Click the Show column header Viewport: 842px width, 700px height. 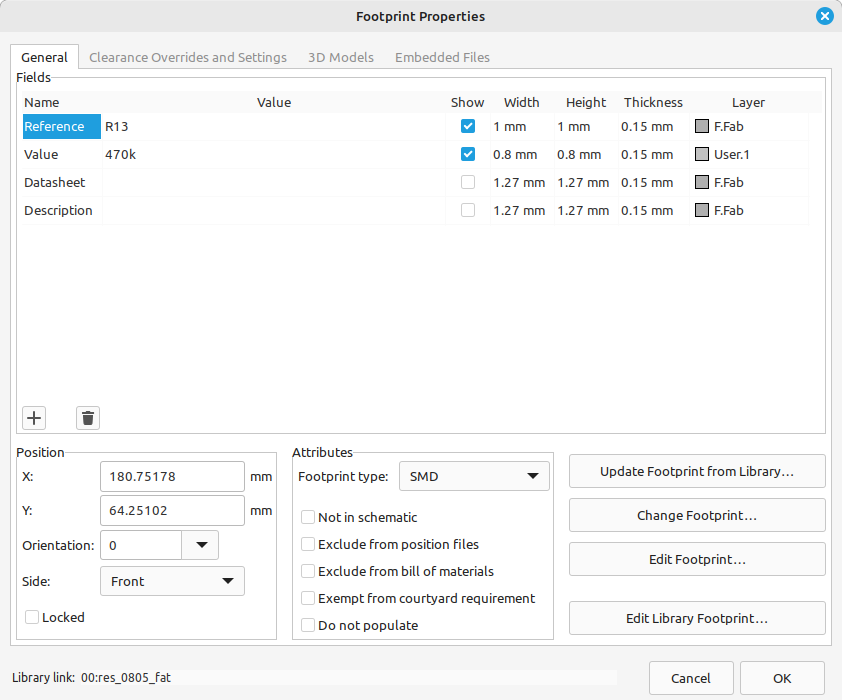pos(468,102)
